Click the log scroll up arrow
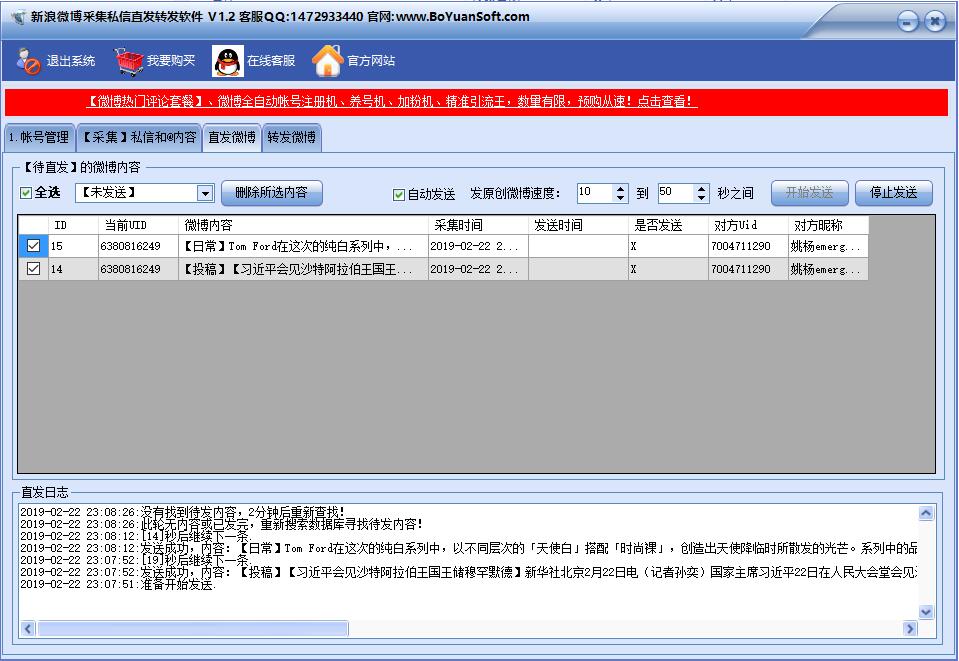959x661 pixels. point(926,513)
